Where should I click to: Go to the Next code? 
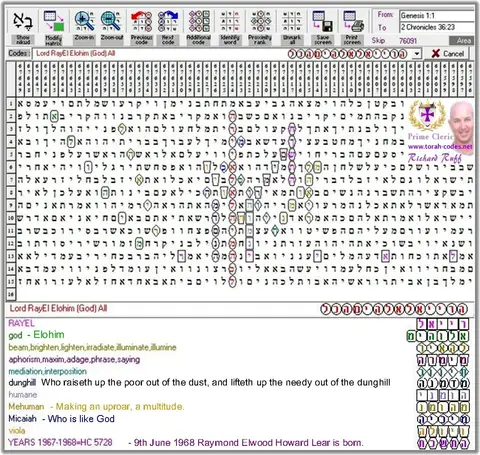[x=168, y=21]
